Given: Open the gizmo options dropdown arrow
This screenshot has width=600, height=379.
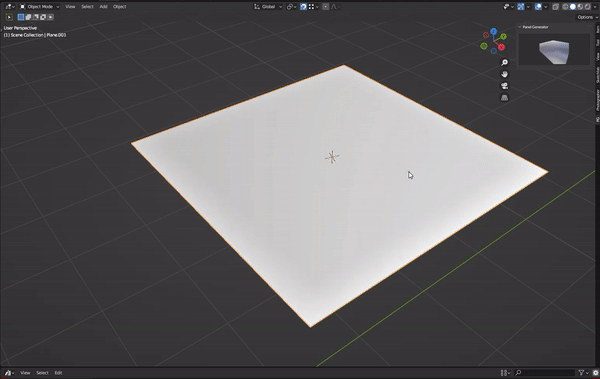Looking at the screenshot, I should pyautogui.click(x=528, y=7).
